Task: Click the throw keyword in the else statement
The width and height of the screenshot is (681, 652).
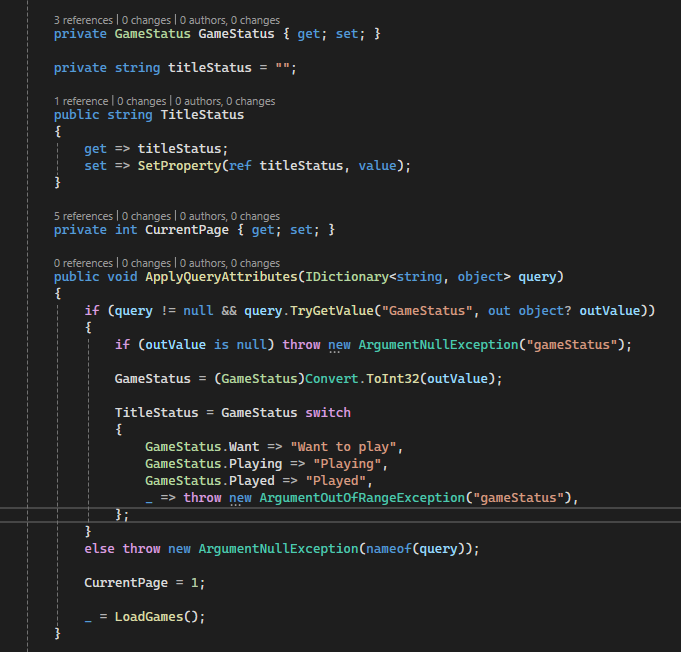Action: (x=141, y=549)
